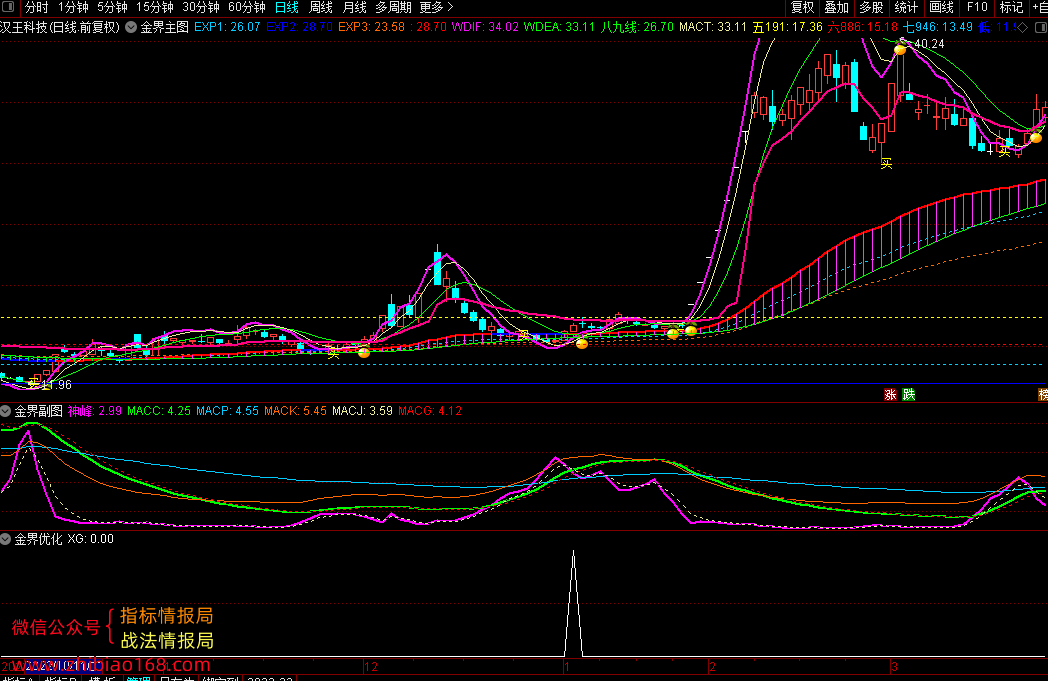Click the 统计 statistics button
Viewport: 1048px width, 681px height.
point(906,7)
